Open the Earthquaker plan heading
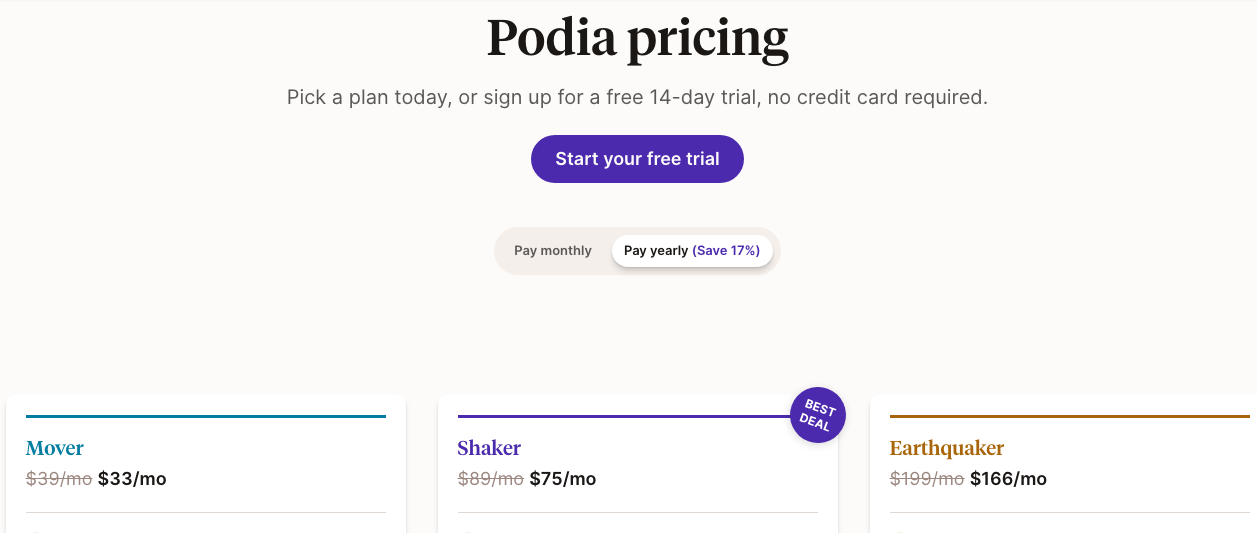 pos(946,448)
